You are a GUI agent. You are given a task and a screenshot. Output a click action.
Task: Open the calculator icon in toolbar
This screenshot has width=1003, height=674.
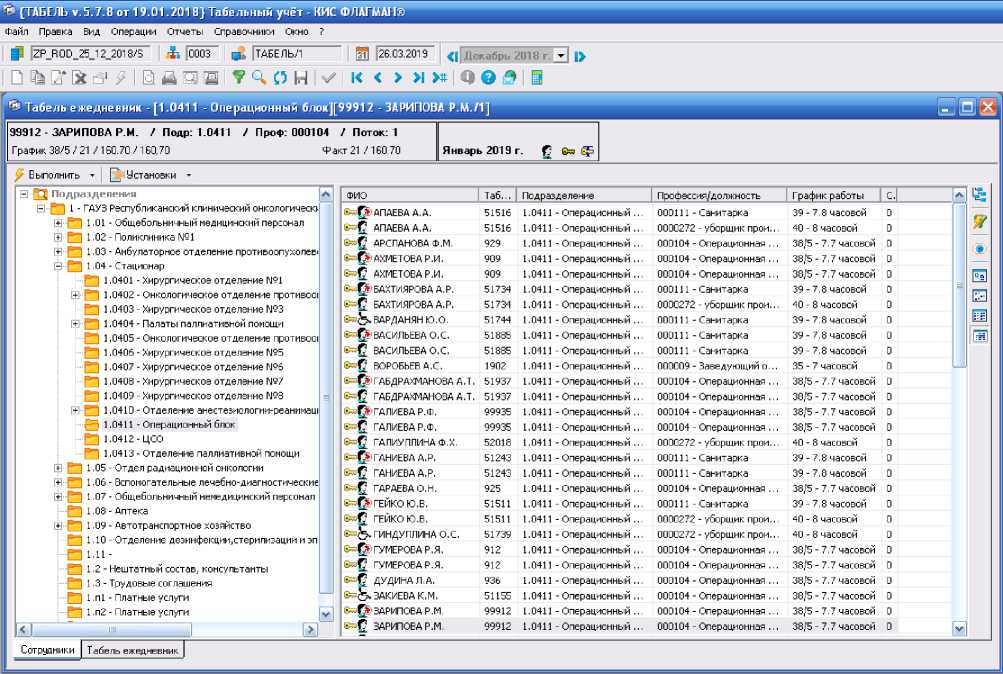(537, 78)
